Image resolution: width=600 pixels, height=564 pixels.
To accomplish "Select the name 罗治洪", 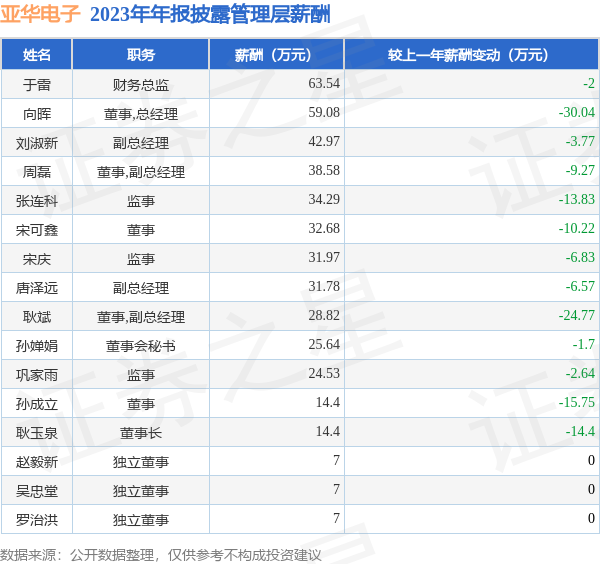I will (37, 520).
